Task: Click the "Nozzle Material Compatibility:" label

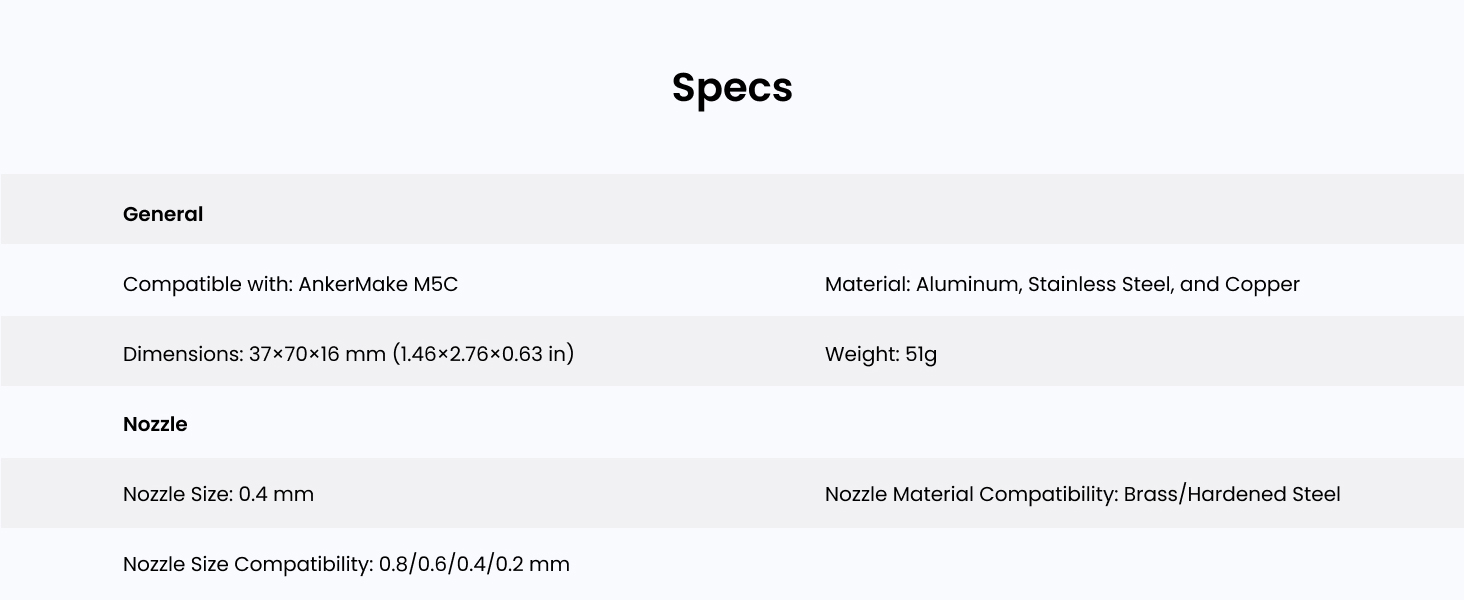Action: pos(970,494)
